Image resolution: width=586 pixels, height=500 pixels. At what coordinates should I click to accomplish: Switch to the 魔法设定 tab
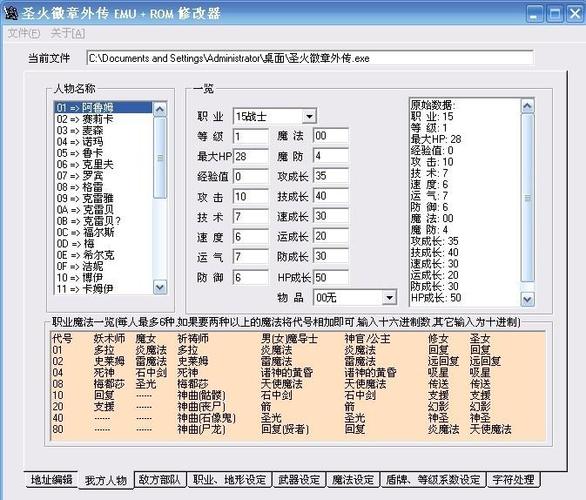point(353,480)
